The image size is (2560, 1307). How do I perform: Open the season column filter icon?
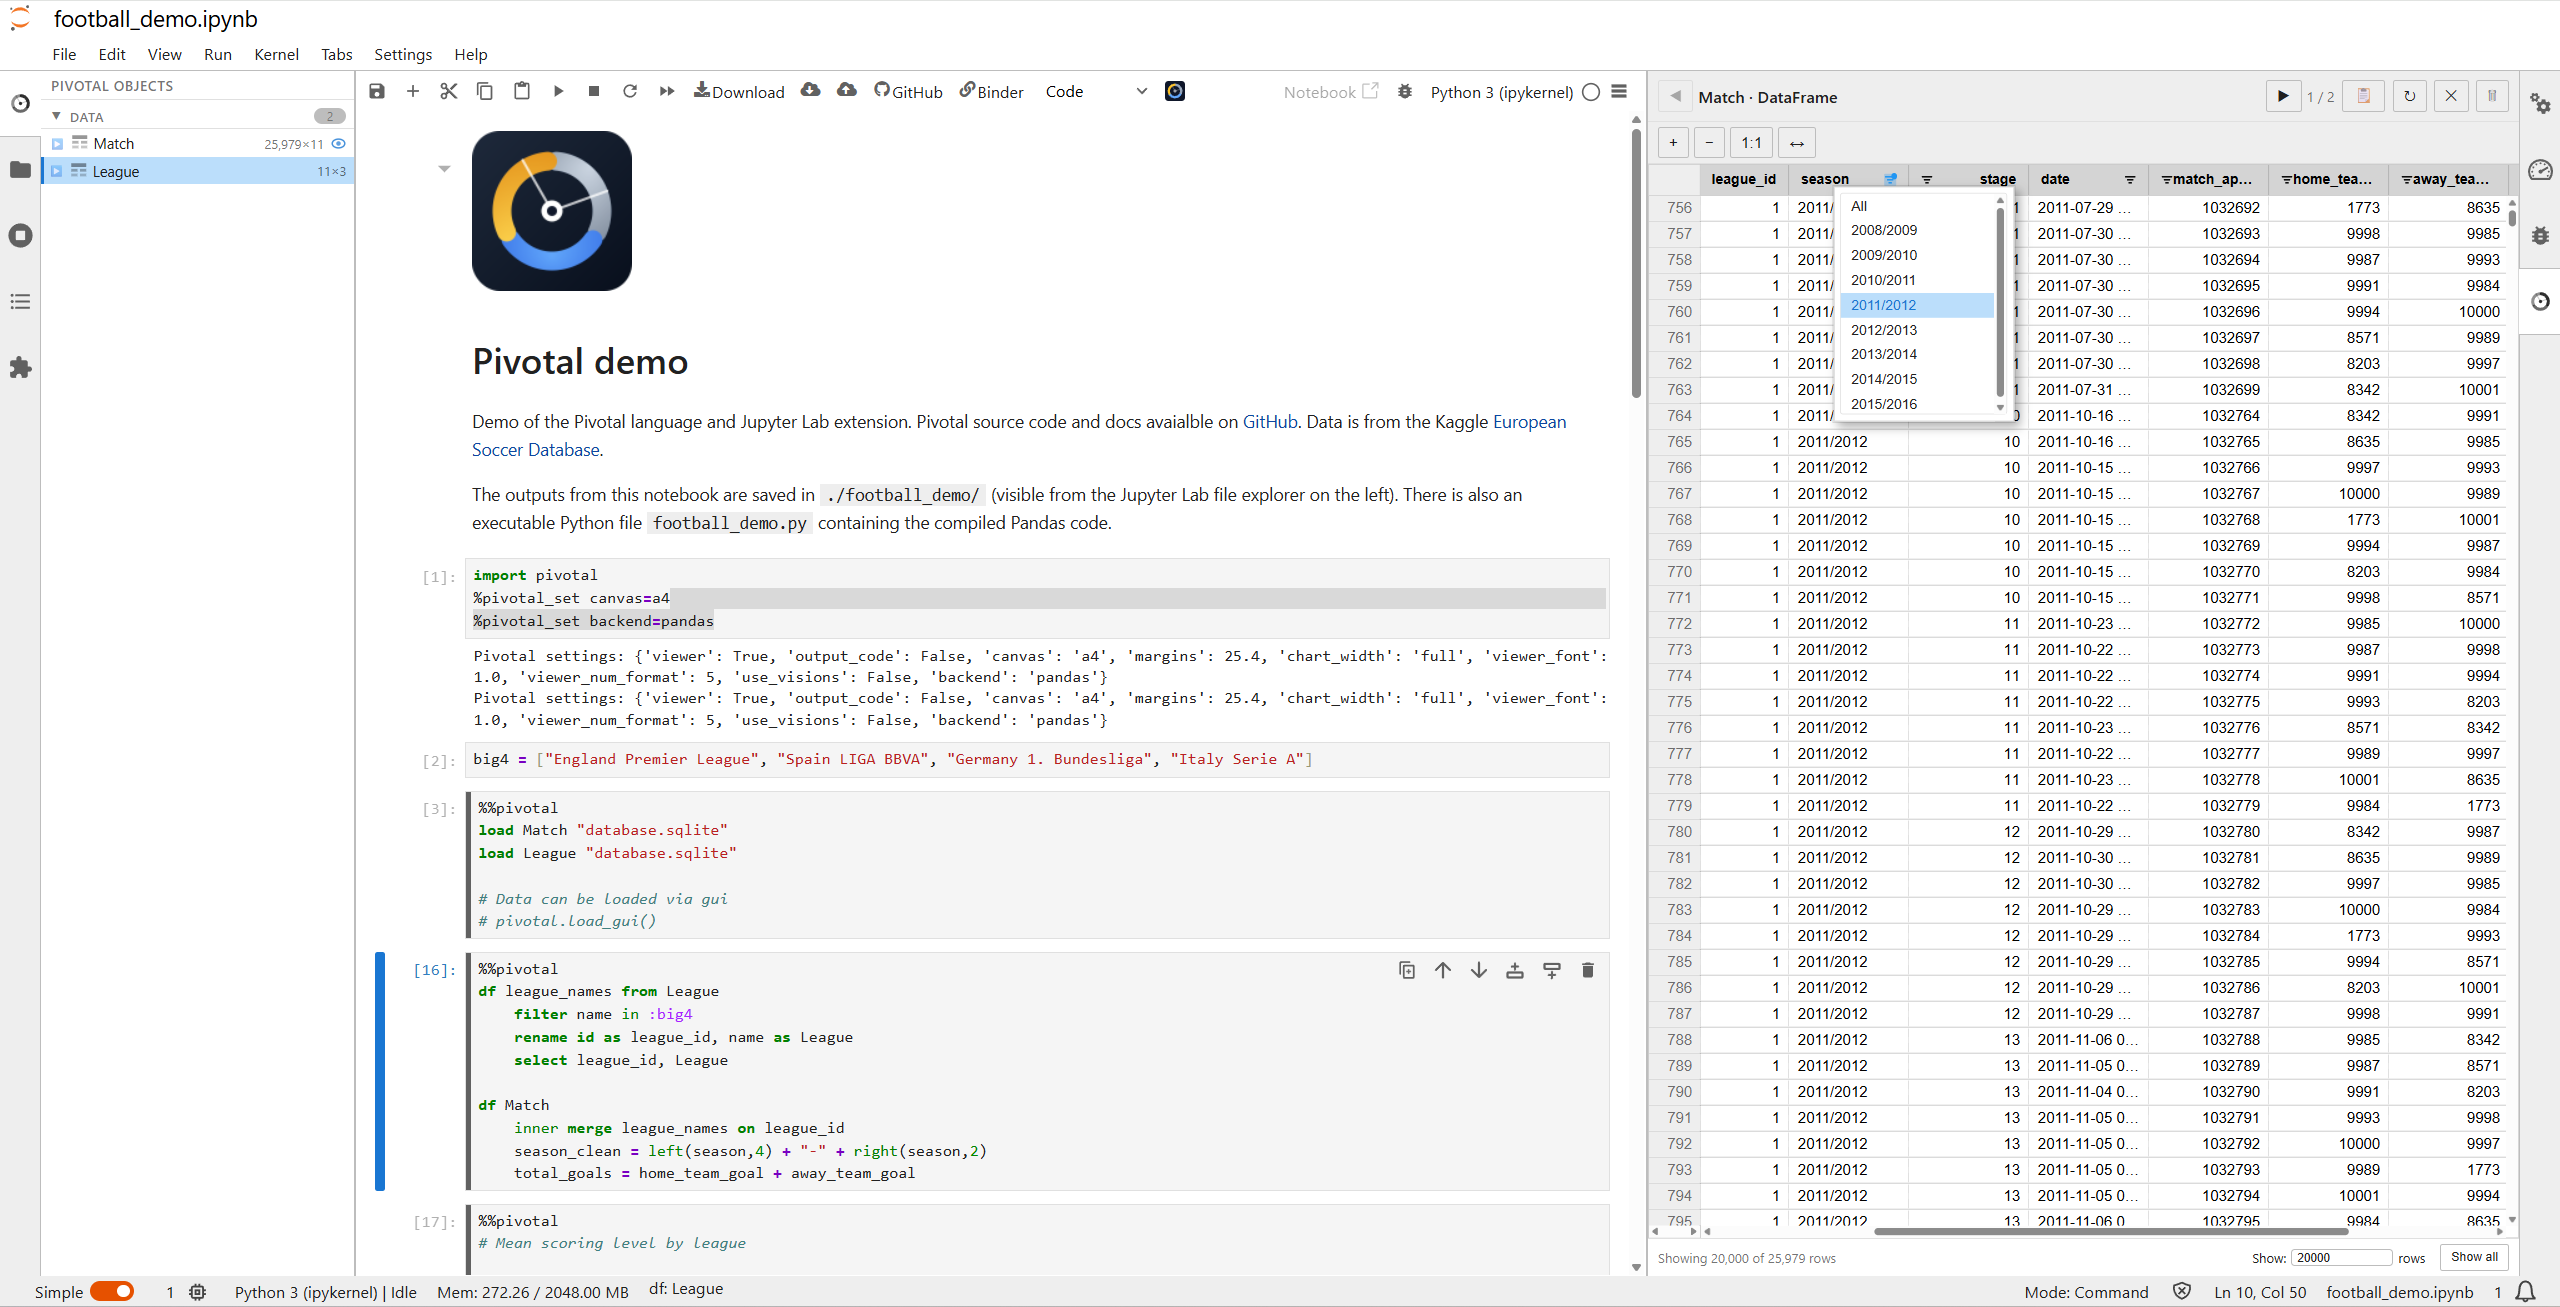click(x=1890, y=179)
